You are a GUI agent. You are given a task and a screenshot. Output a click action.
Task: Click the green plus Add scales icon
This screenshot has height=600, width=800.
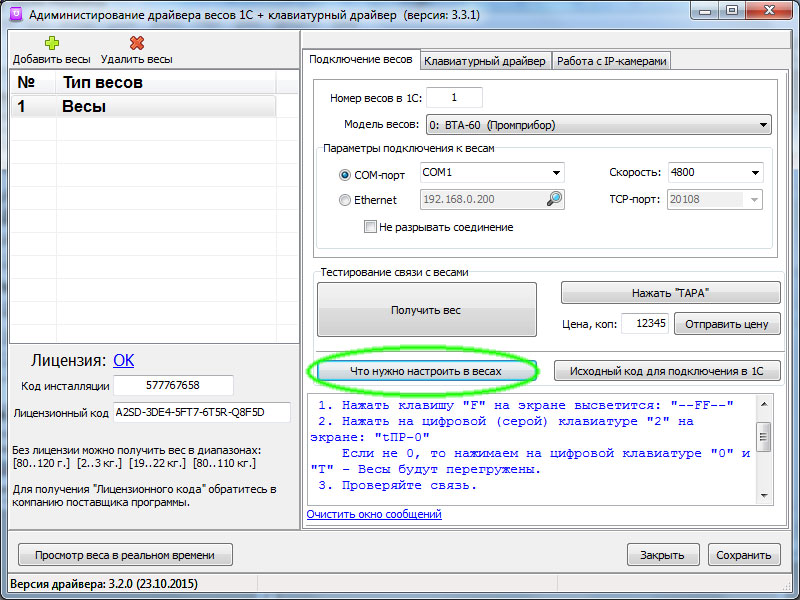(51, 43)
